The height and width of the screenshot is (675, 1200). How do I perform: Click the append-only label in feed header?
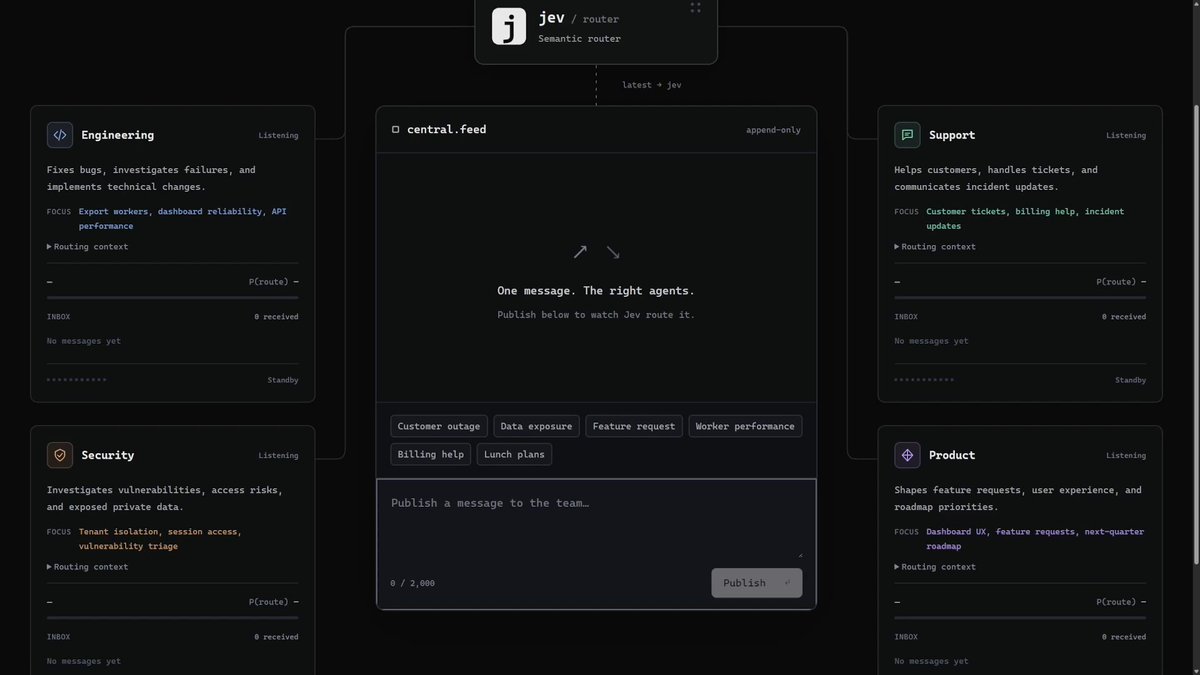(773, 130)
